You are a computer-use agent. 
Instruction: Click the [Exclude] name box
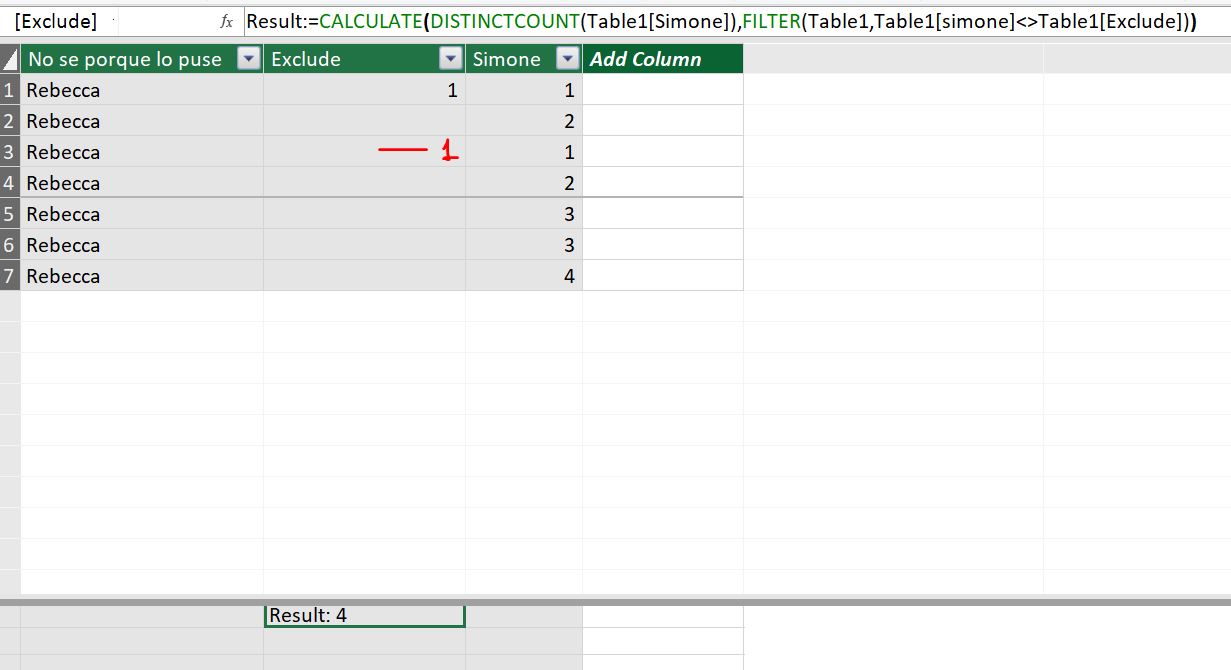coord(57,21)
